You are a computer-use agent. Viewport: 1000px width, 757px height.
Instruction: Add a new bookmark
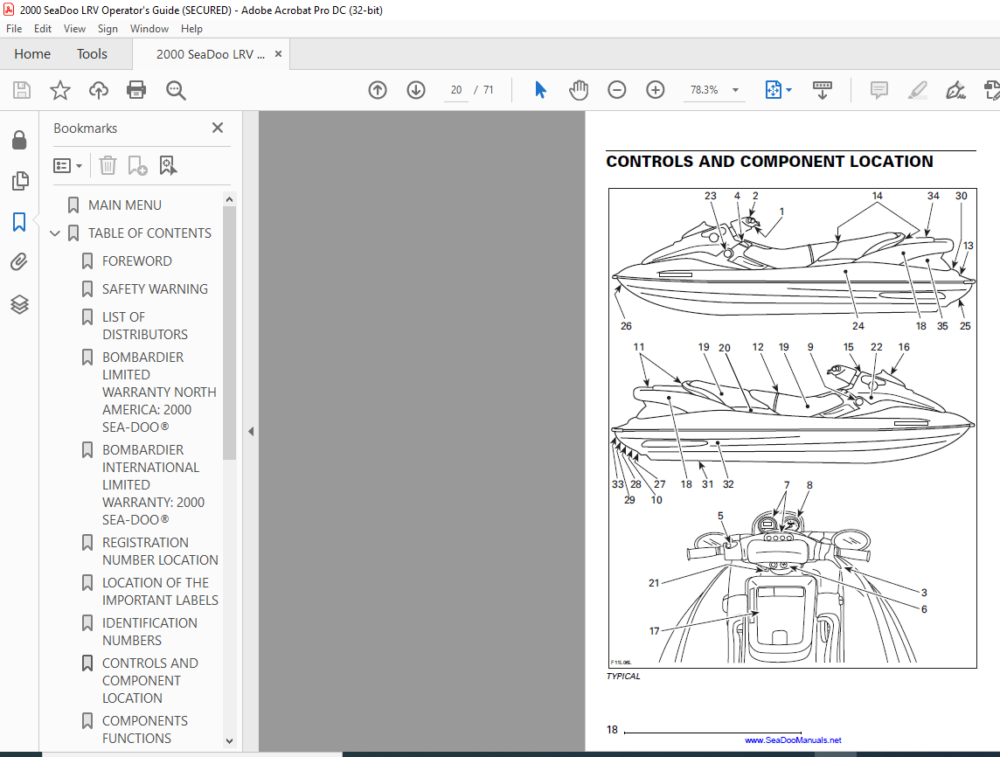pos(137,166)
